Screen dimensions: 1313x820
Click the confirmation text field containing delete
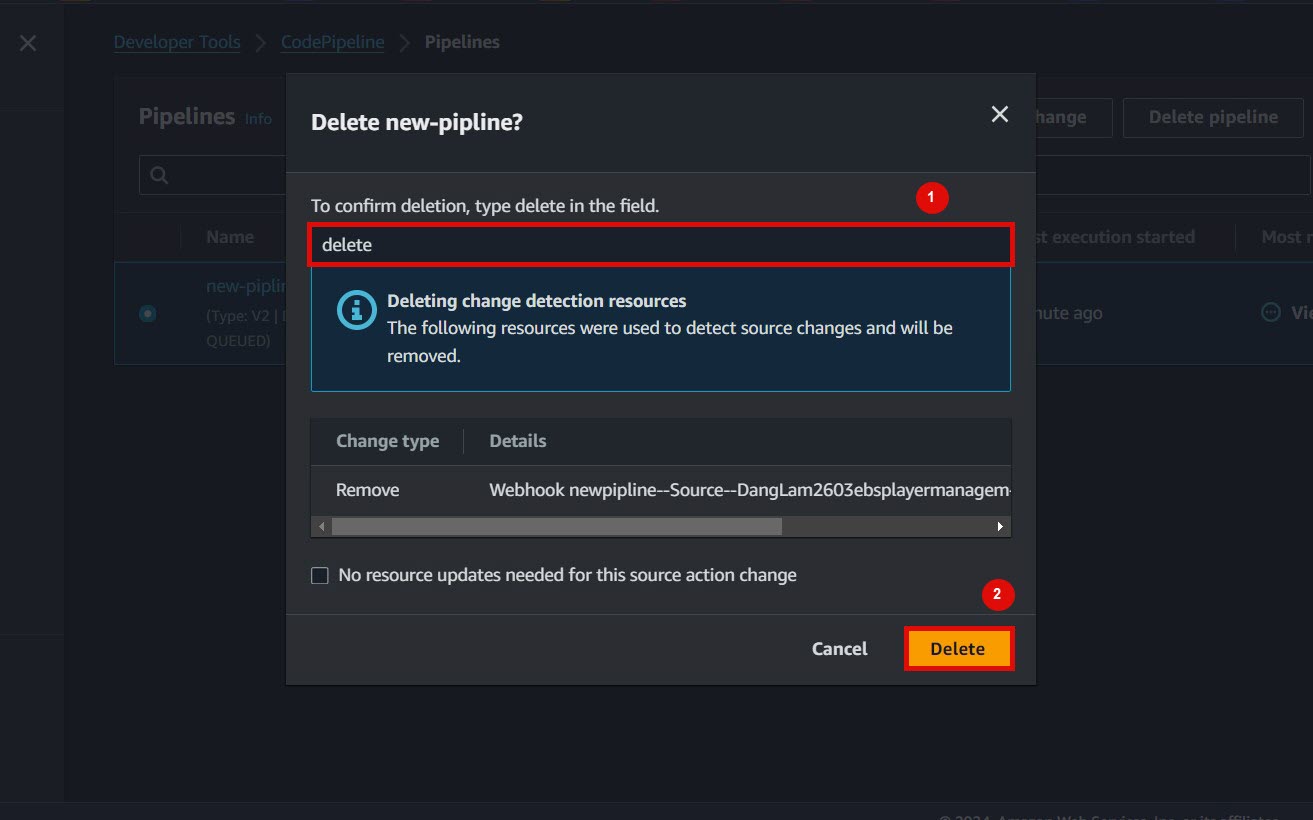(660, 245)
